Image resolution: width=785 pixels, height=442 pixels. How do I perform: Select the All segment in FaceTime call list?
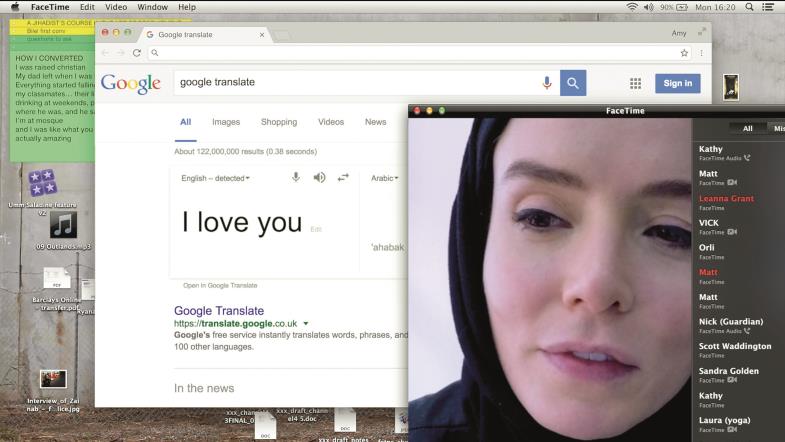(x=747, y=128)
